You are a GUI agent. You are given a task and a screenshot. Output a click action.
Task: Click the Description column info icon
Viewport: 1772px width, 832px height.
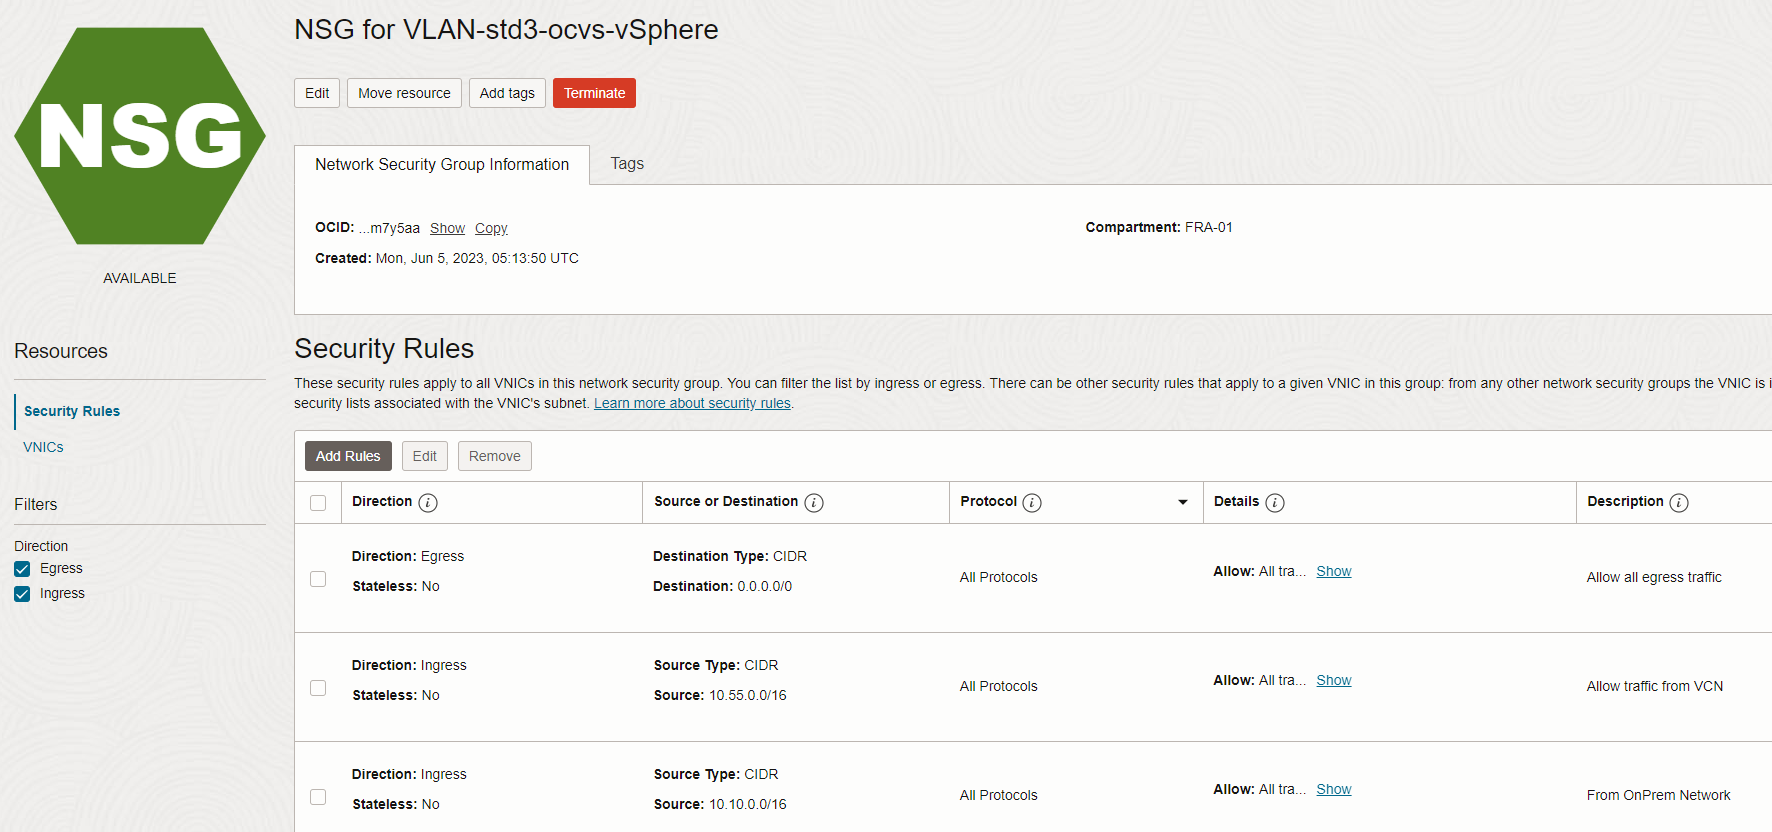tap(1679, 502)
